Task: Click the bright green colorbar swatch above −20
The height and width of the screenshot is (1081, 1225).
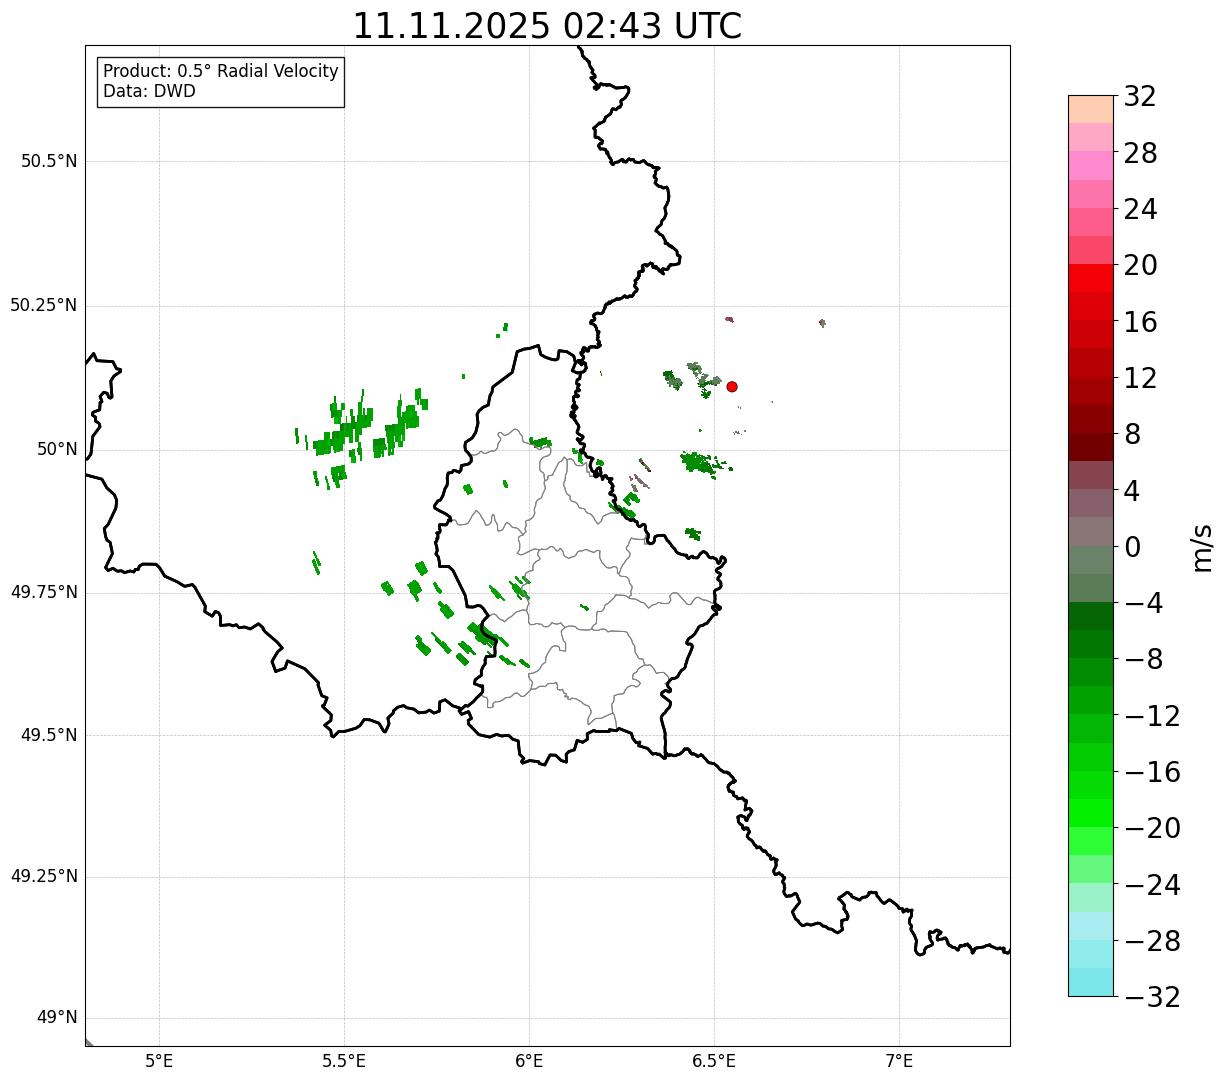Action: tap(1091, 813)
